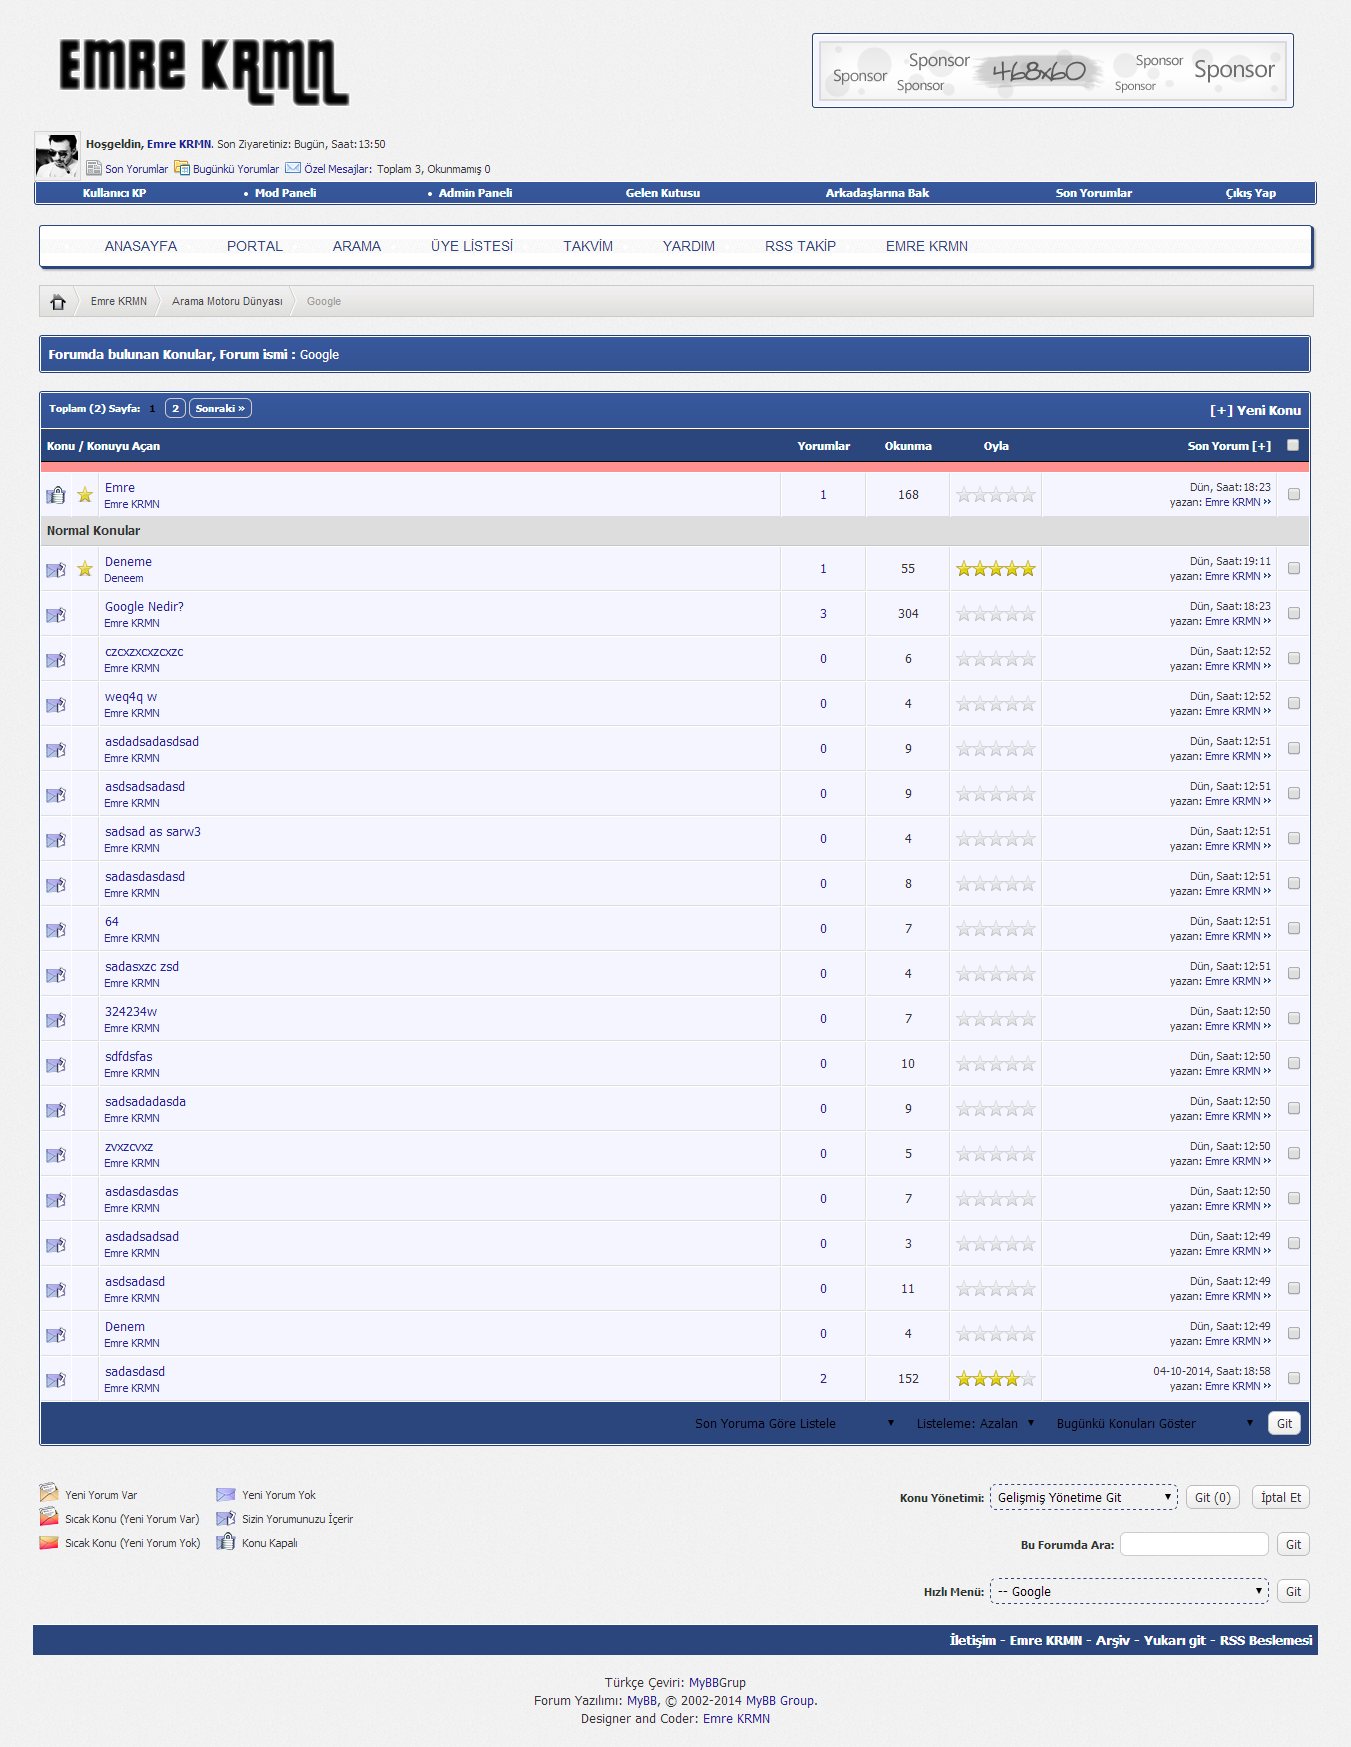Open the ÜYE LİSTESİ menu item
This screenshot has width=1351, height=1747.
tap(472, 246)
